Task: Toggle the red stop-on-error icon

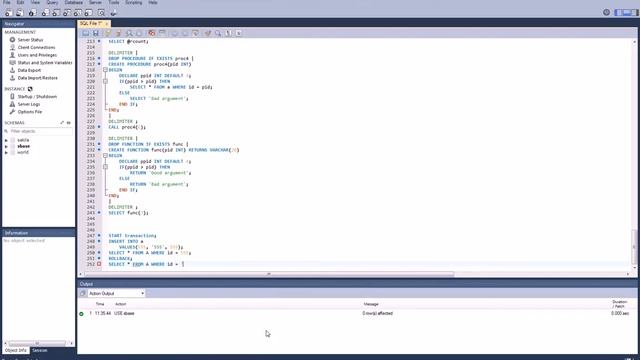Action: (152, 33)
